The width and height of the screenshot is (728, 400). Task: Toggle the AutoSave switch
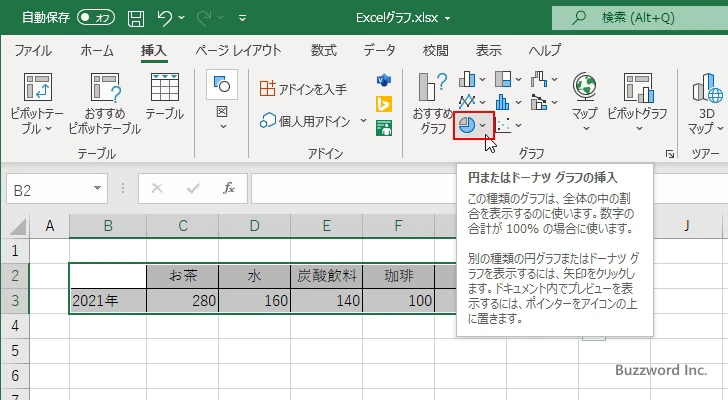[96, 18]
